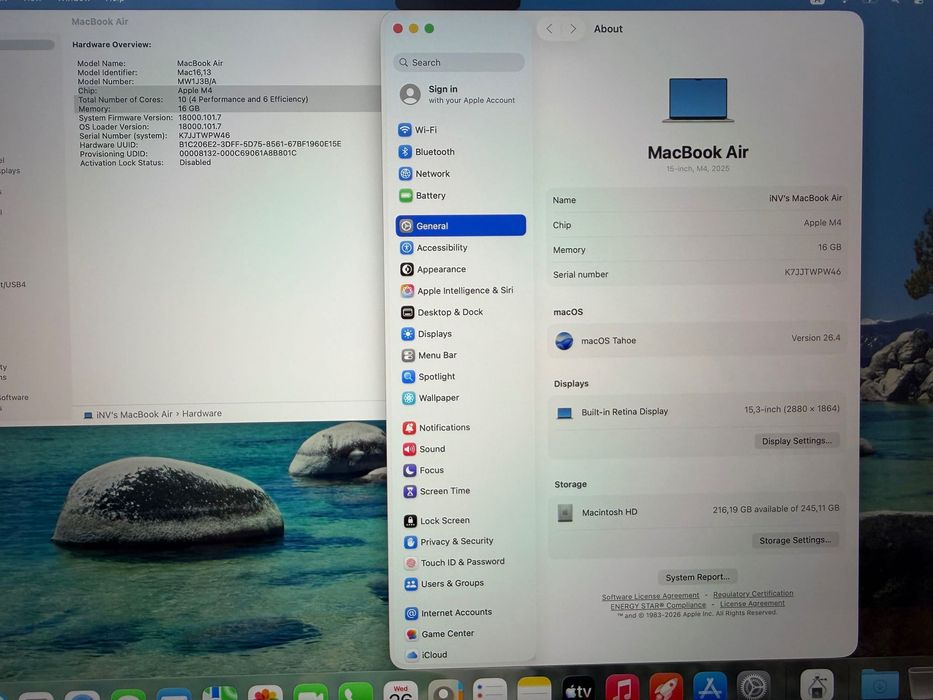This screenshot has height=700, width=933.
Task: Open Calendar from the Dock
Action: tap(401, 691)
